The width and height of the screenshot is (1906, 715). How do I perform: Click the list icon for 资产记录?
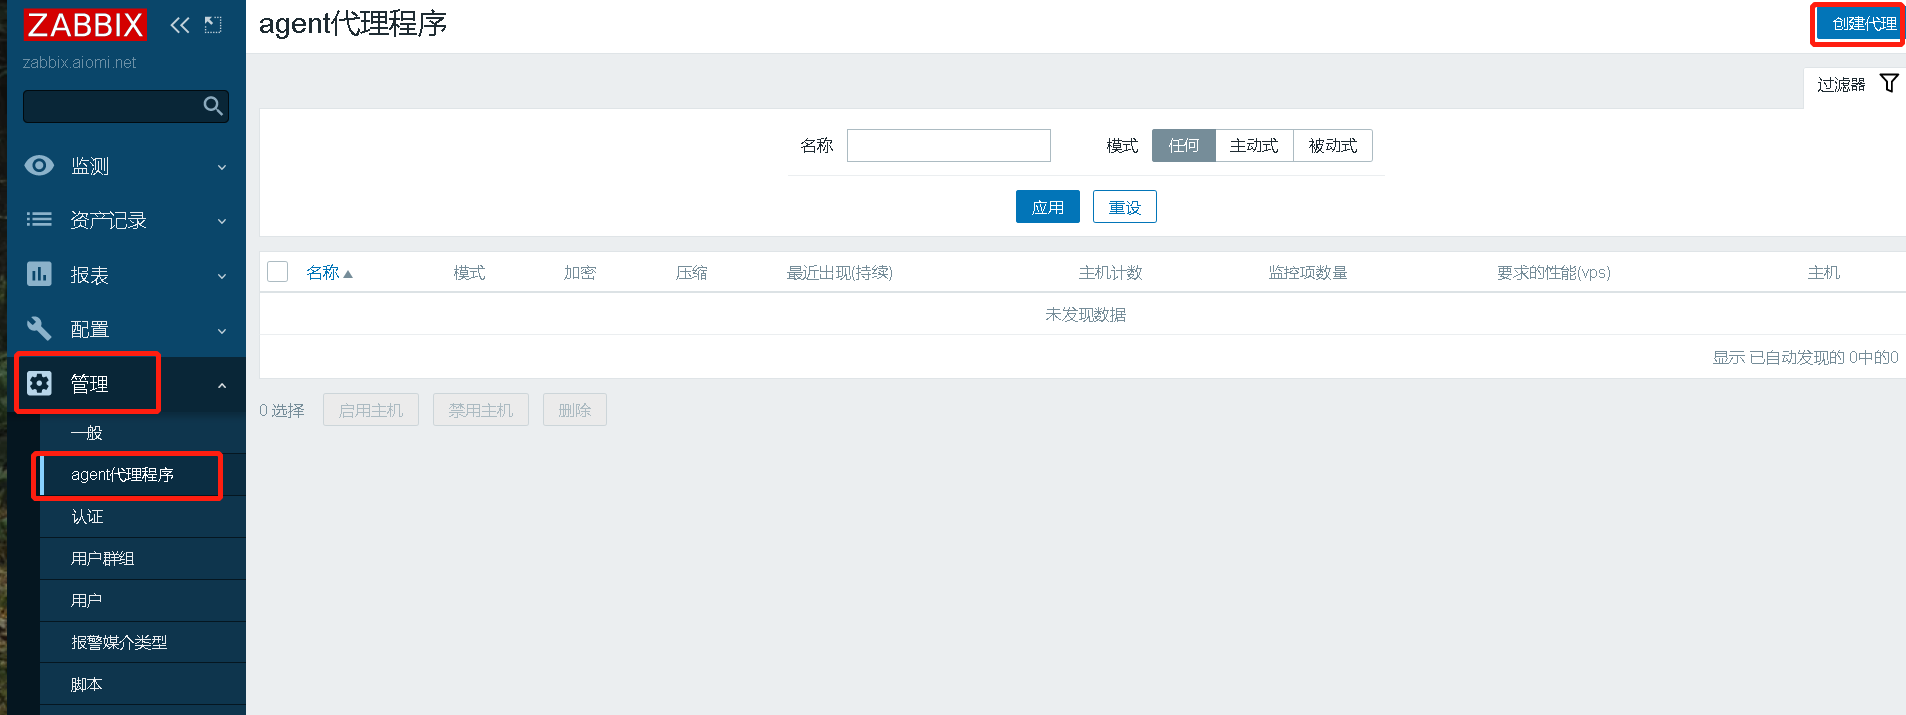tap(39, 219)
